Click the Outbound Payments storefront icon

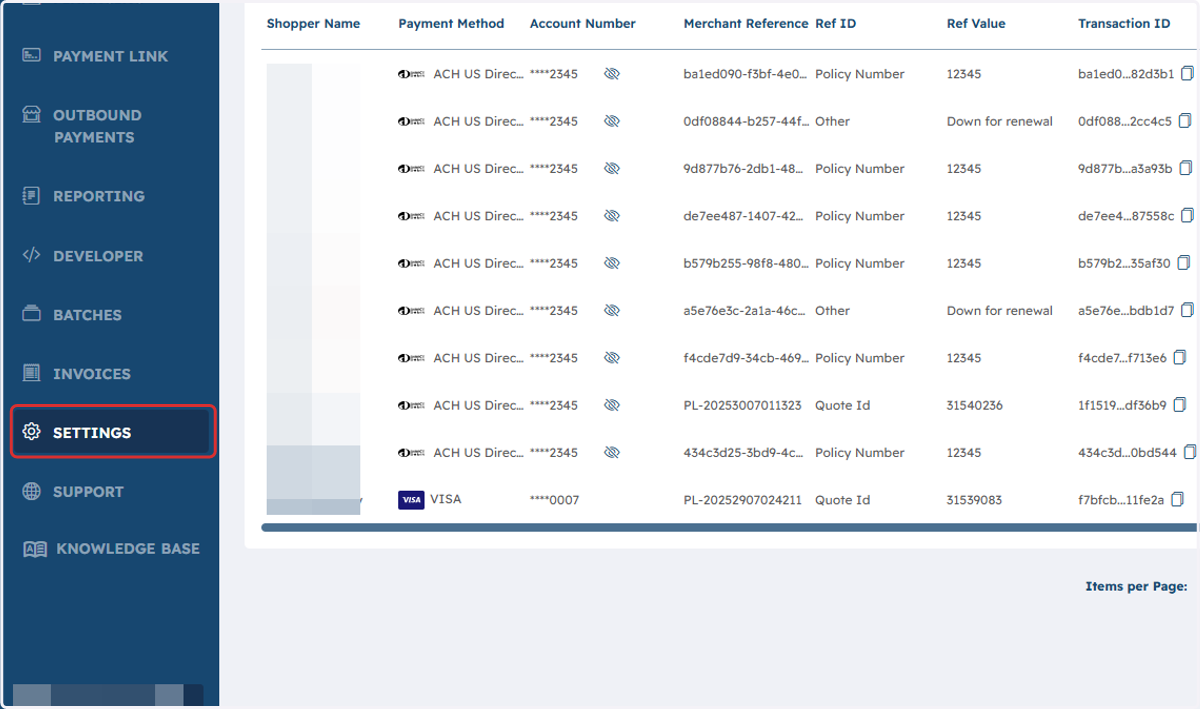32,114
